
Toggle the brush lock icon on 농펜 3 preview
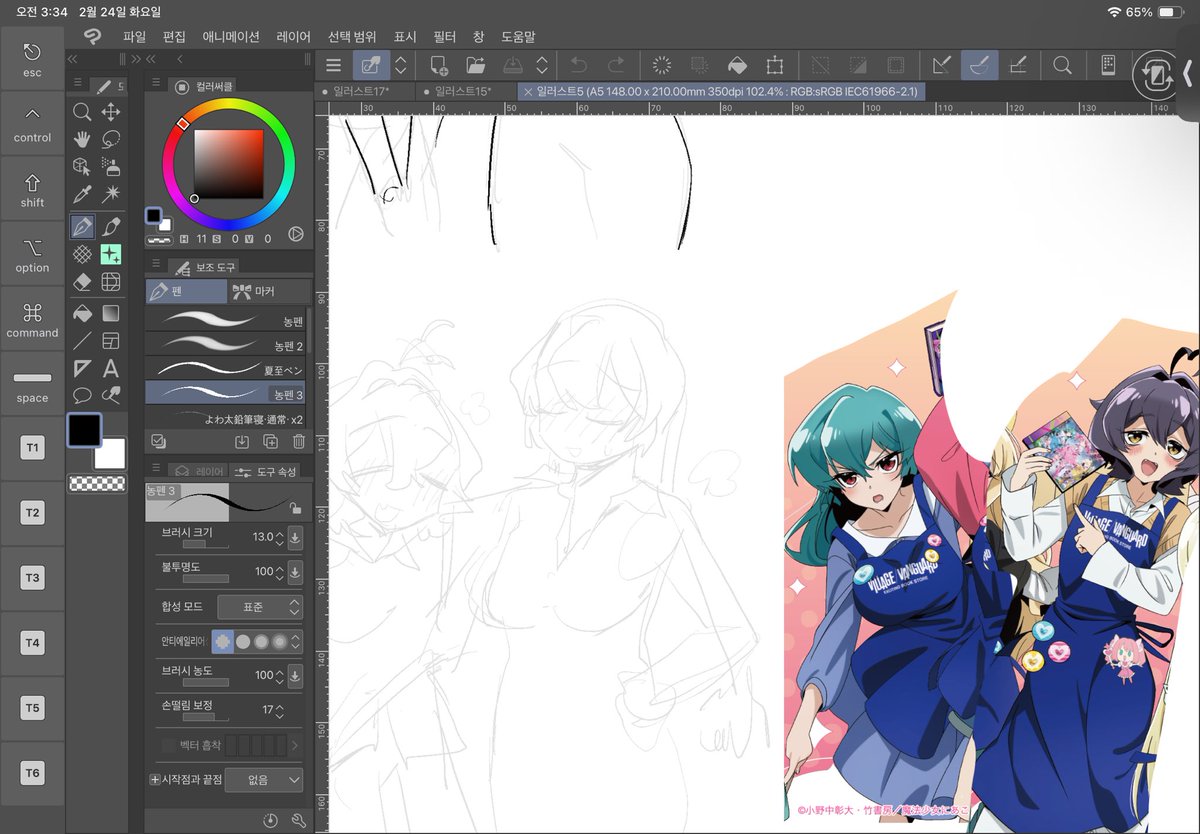coord(295,508)
